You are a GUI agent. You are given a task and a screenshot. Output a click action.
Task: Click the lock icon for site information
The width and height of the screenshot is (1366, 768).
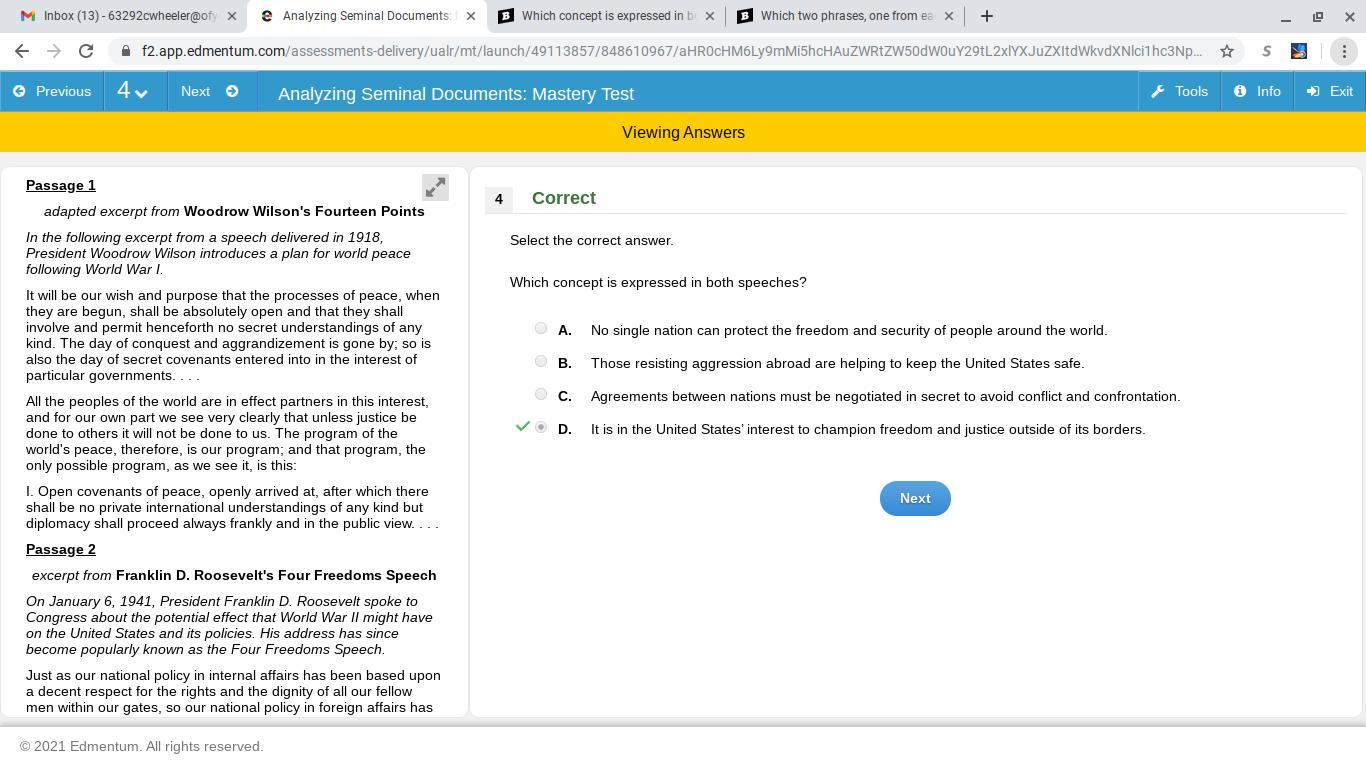click(x=125, y=51)
